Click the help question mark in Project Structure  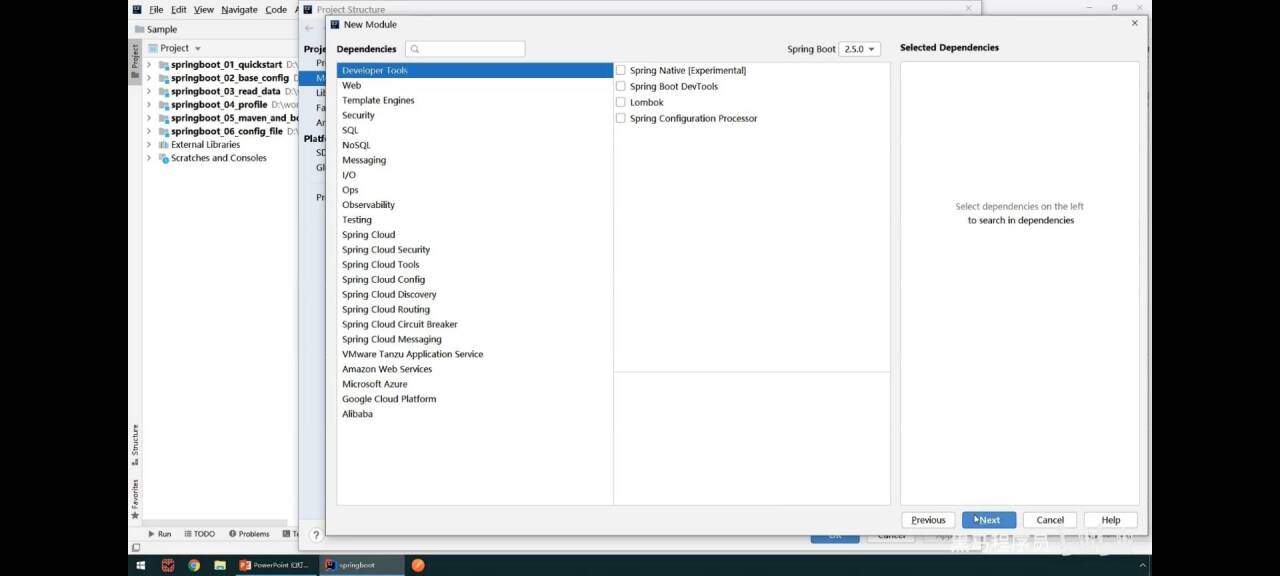pos(316,535)
